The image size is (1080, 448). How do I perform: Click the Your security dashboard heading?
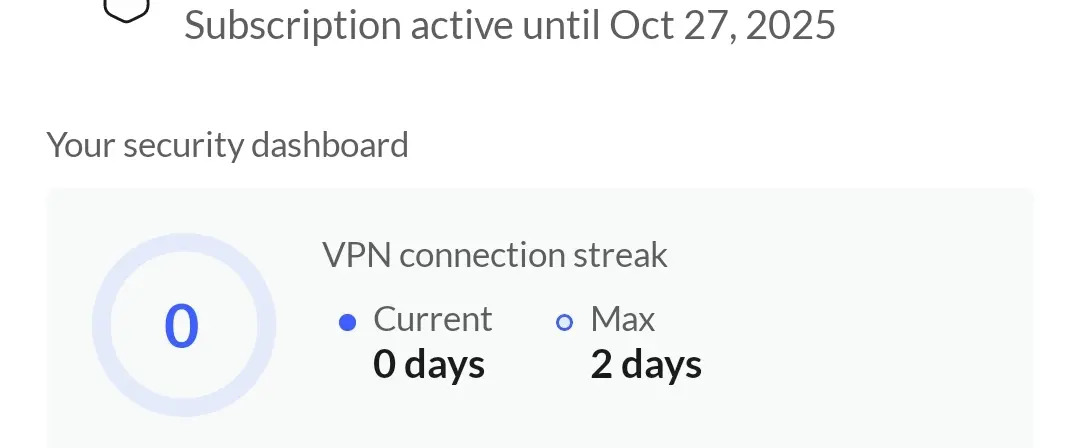pos(227,146)
